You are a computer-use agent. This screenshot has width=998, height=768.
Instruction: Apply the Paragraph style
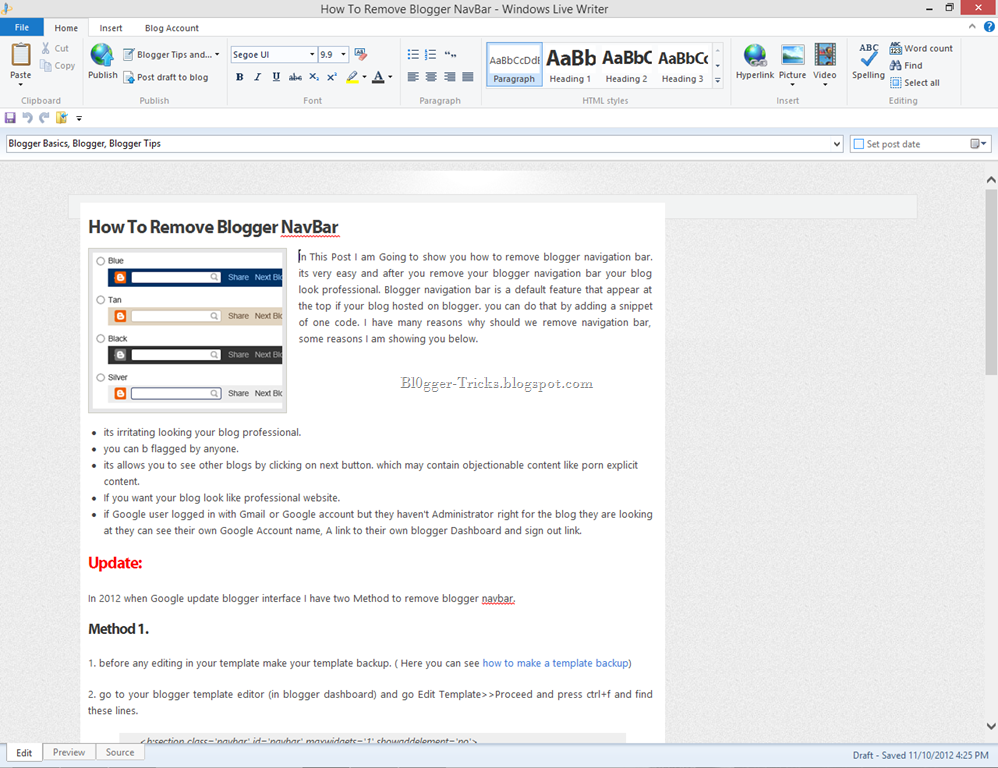514,64
